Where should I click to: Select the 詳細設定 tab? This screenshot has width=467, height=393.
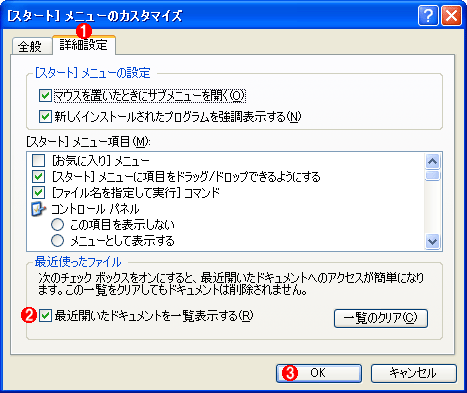tap(84, 45)
